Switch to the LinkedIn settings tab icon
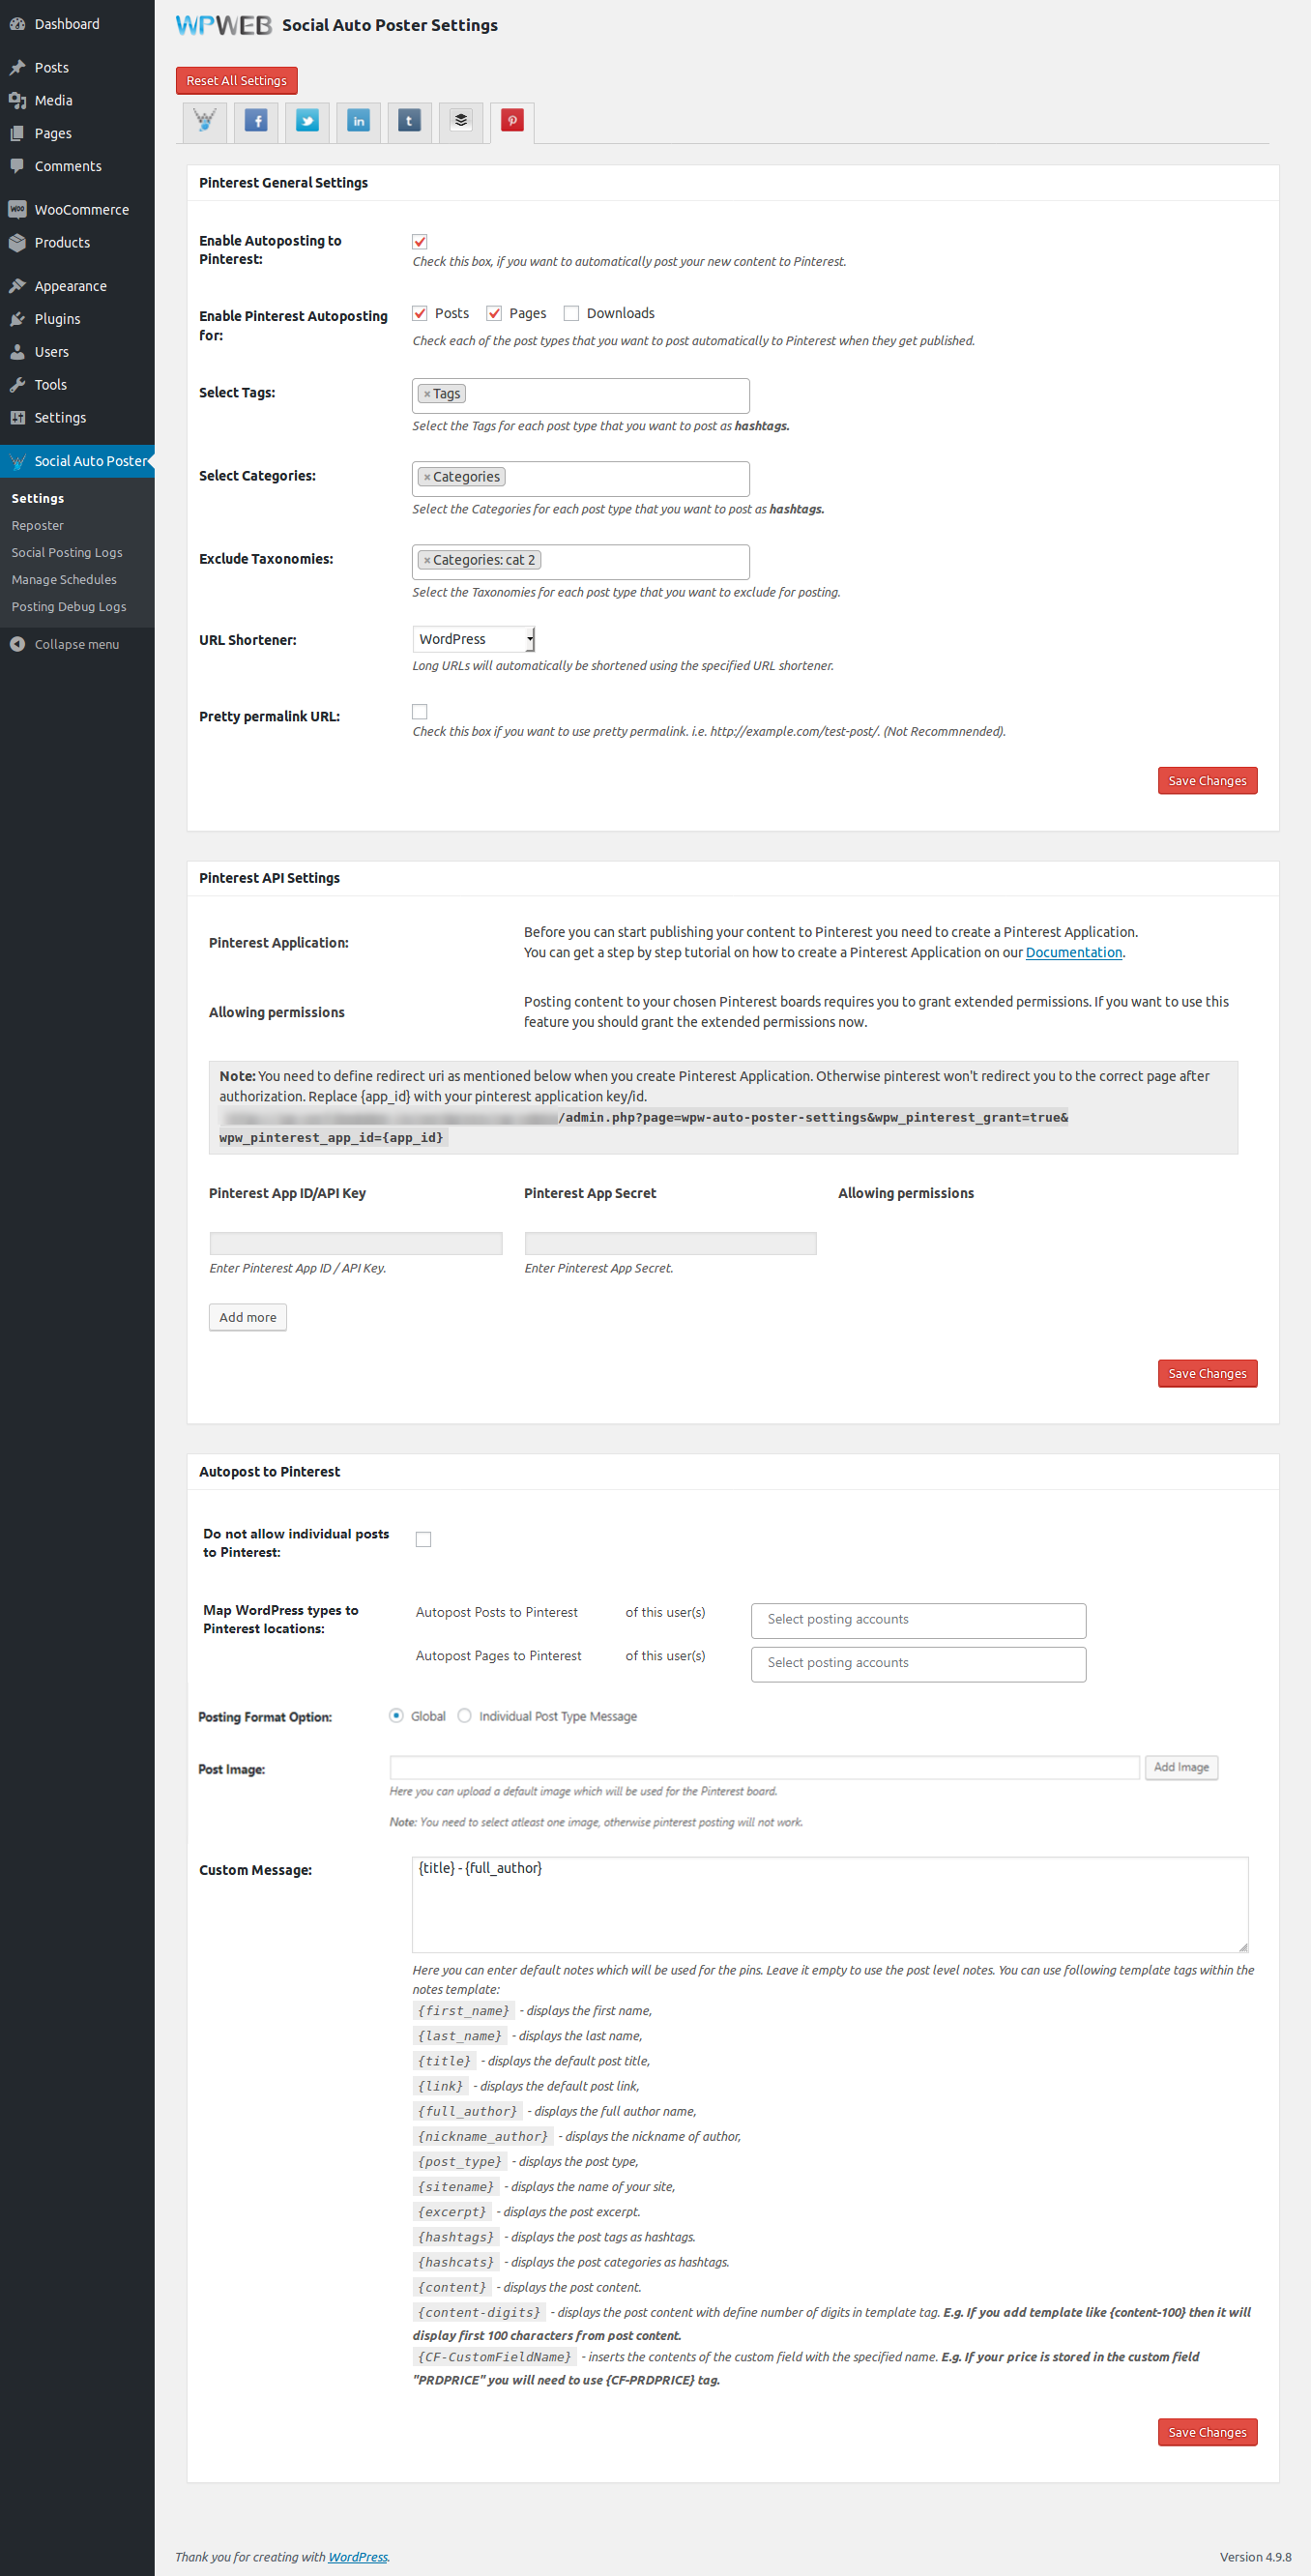Screen dimensions: 1311x2576 pos(358,121)
